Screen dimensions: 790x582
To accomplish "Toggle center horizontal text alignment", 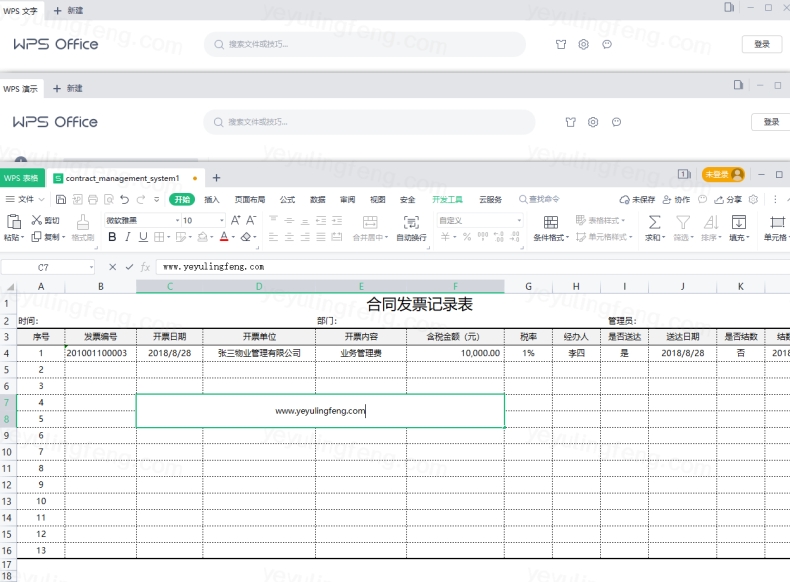I will click(x=289, y=237).
